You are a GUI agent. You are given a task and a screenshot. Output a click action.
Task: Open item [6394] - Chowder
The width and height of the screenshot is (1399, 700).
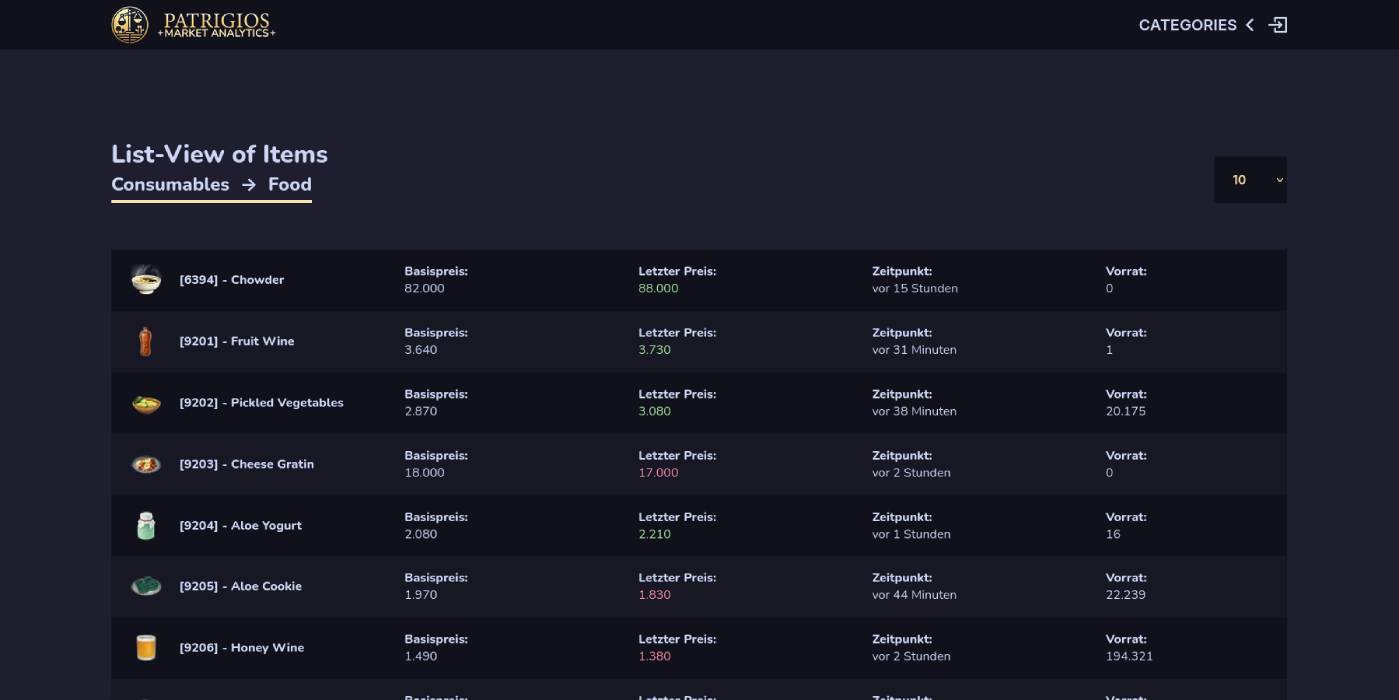point(232,280)
